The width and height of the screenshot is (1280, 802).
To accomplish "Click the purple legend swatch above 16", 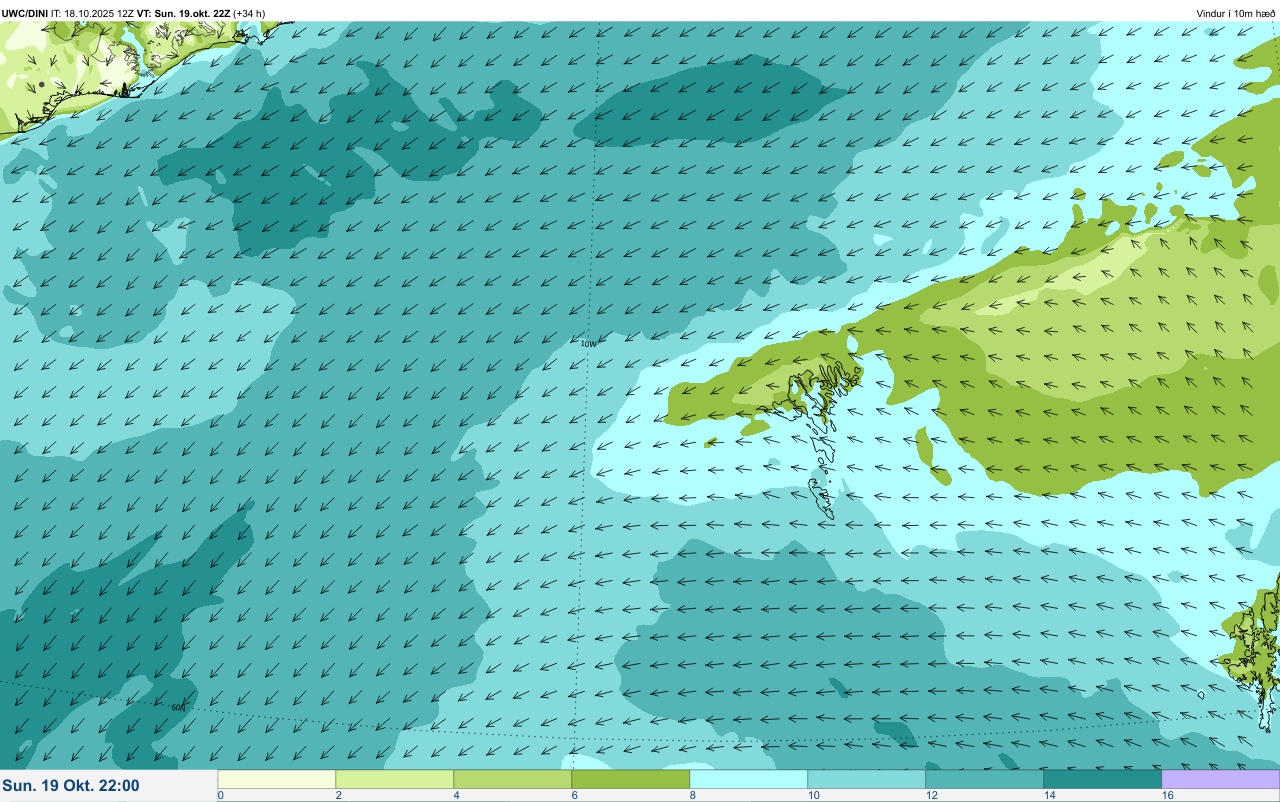I will [1221, 779].
